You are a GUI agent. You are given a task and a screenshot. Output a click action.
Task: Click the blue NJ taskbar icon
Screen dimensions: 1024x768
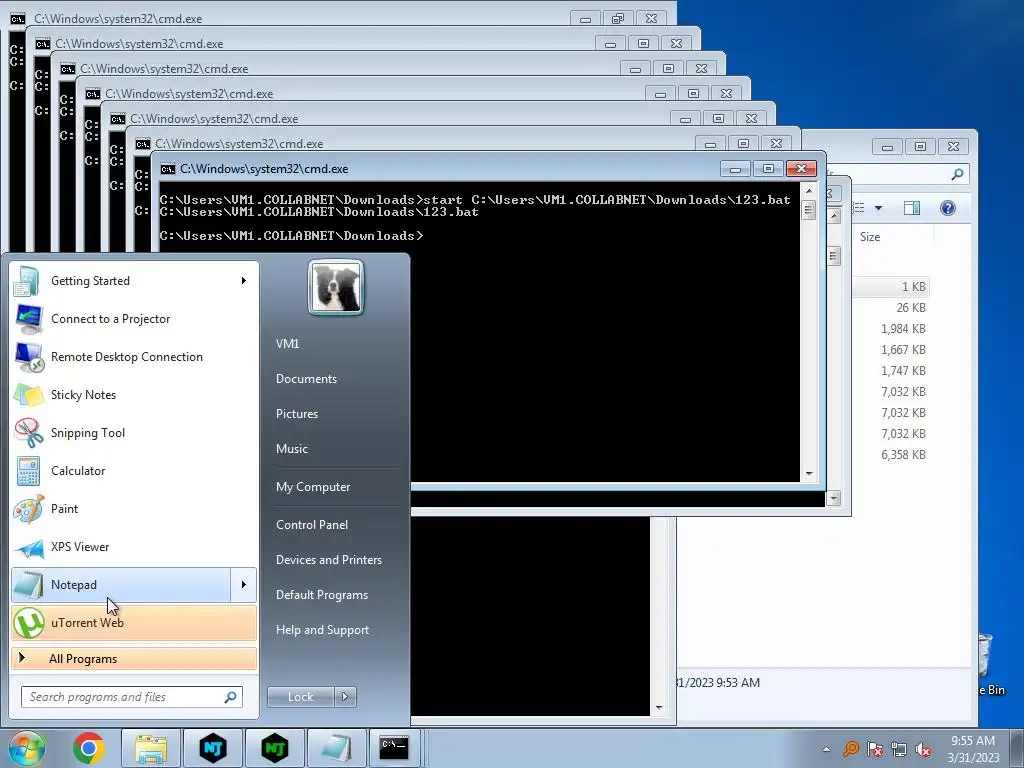(x=213, y=748)
